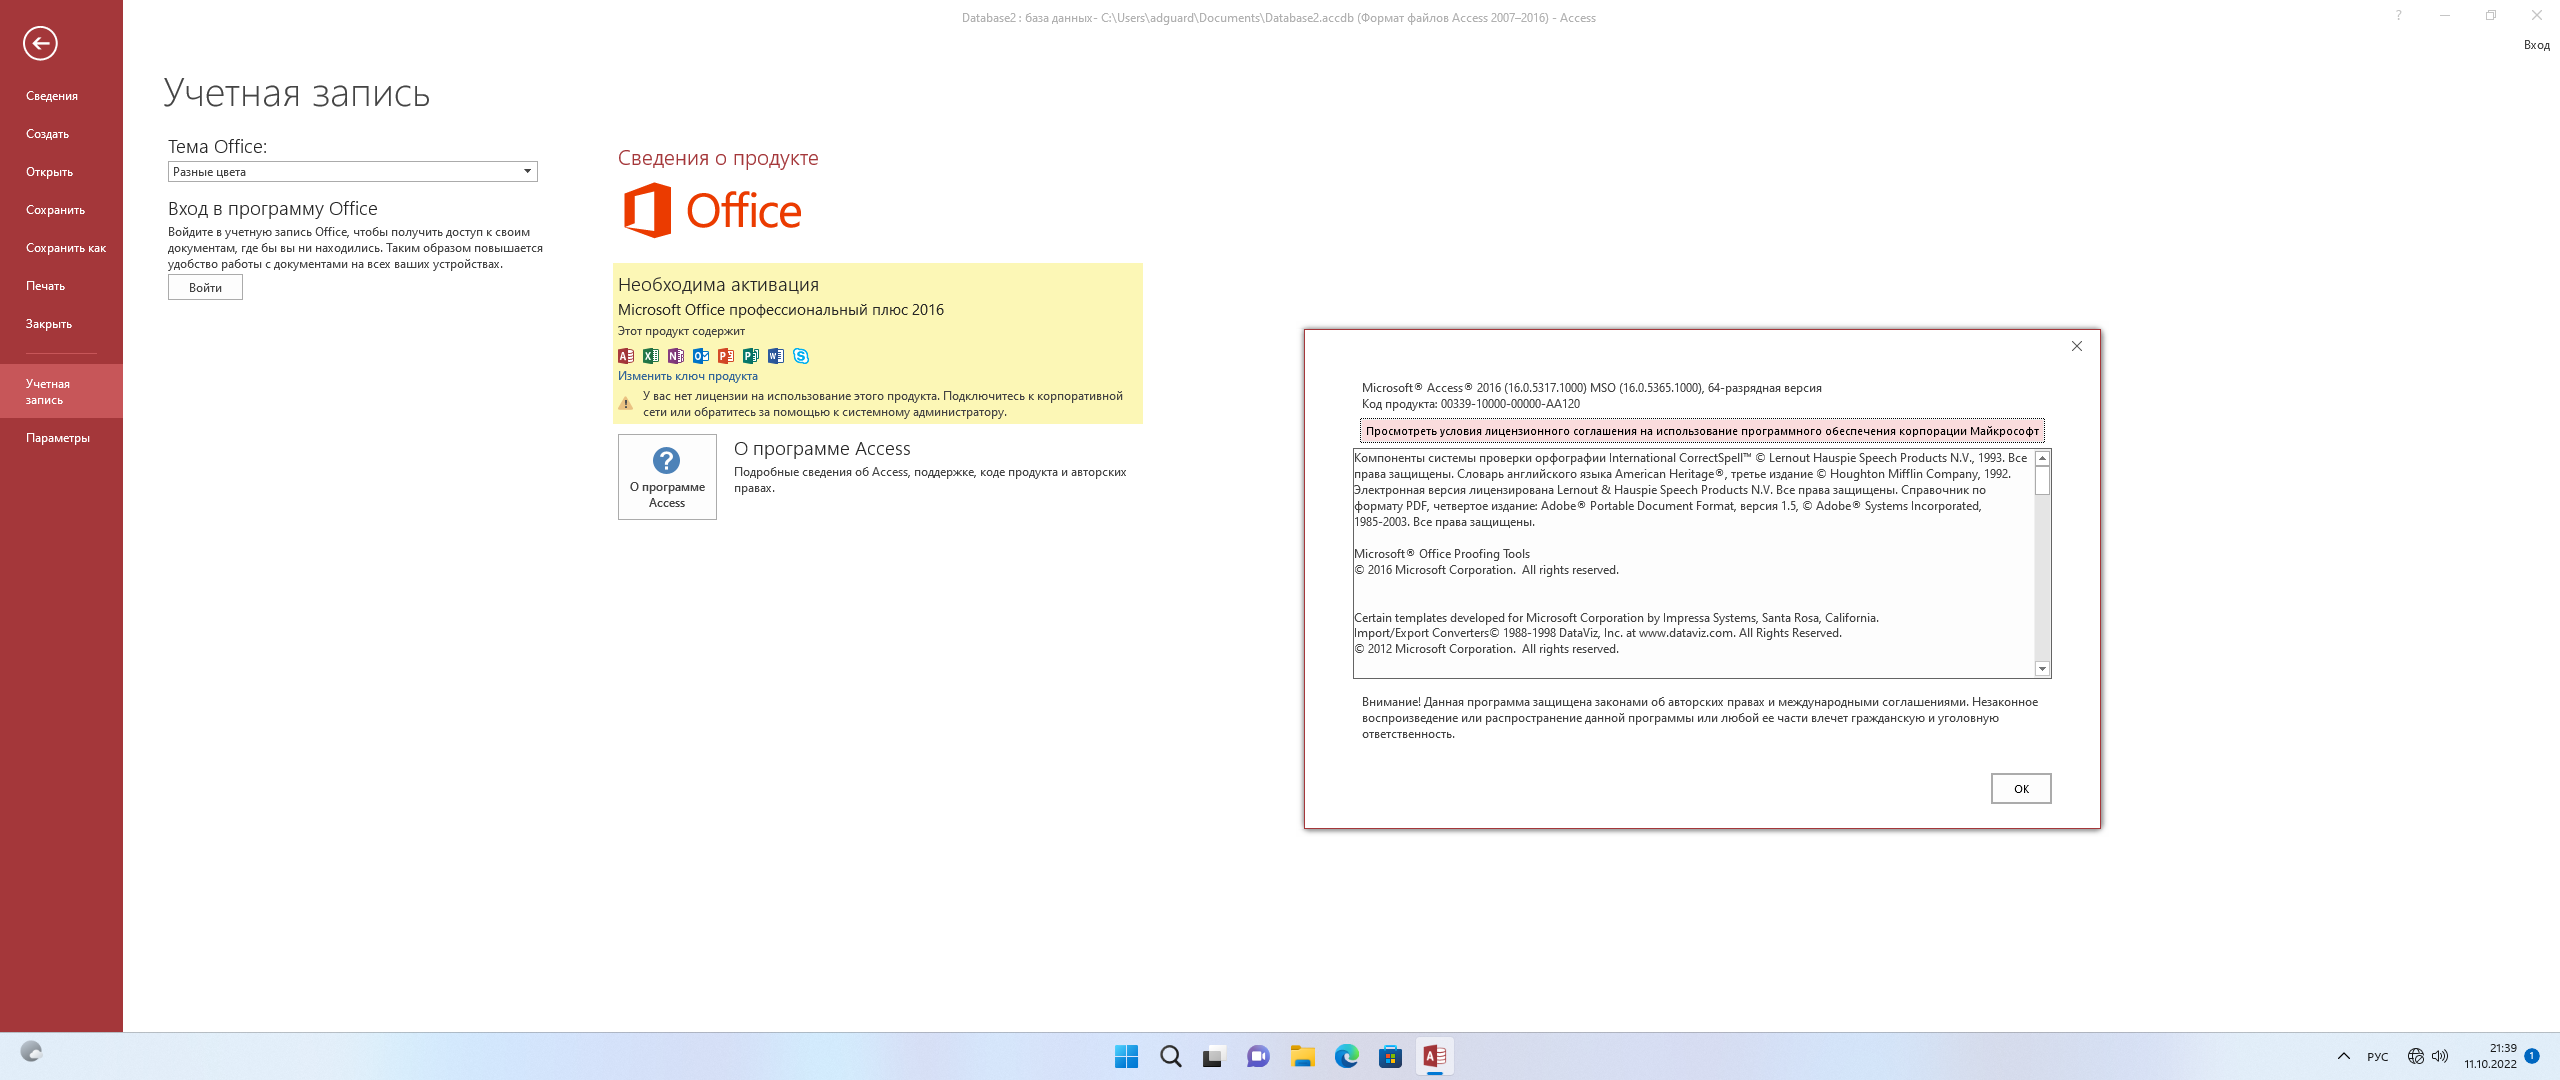
Task: Open the notification badge in tray
Action: pos(2532,1056)
